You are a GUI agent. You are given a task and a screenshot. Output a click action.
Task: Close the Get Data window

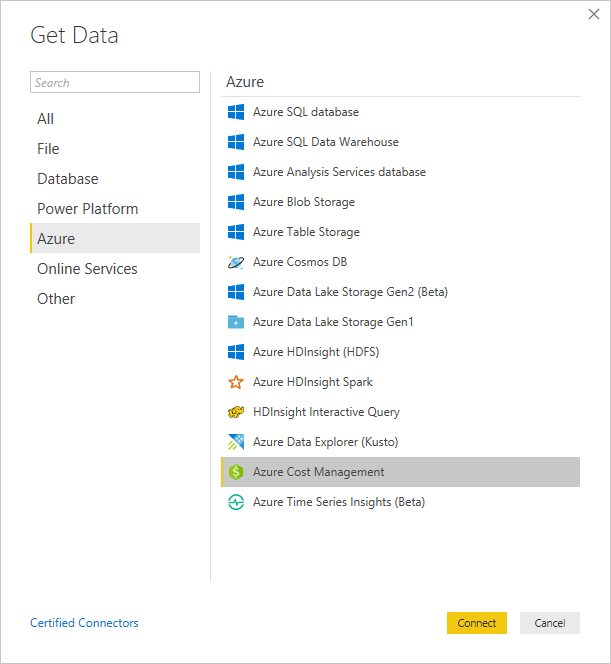(593, 15)
